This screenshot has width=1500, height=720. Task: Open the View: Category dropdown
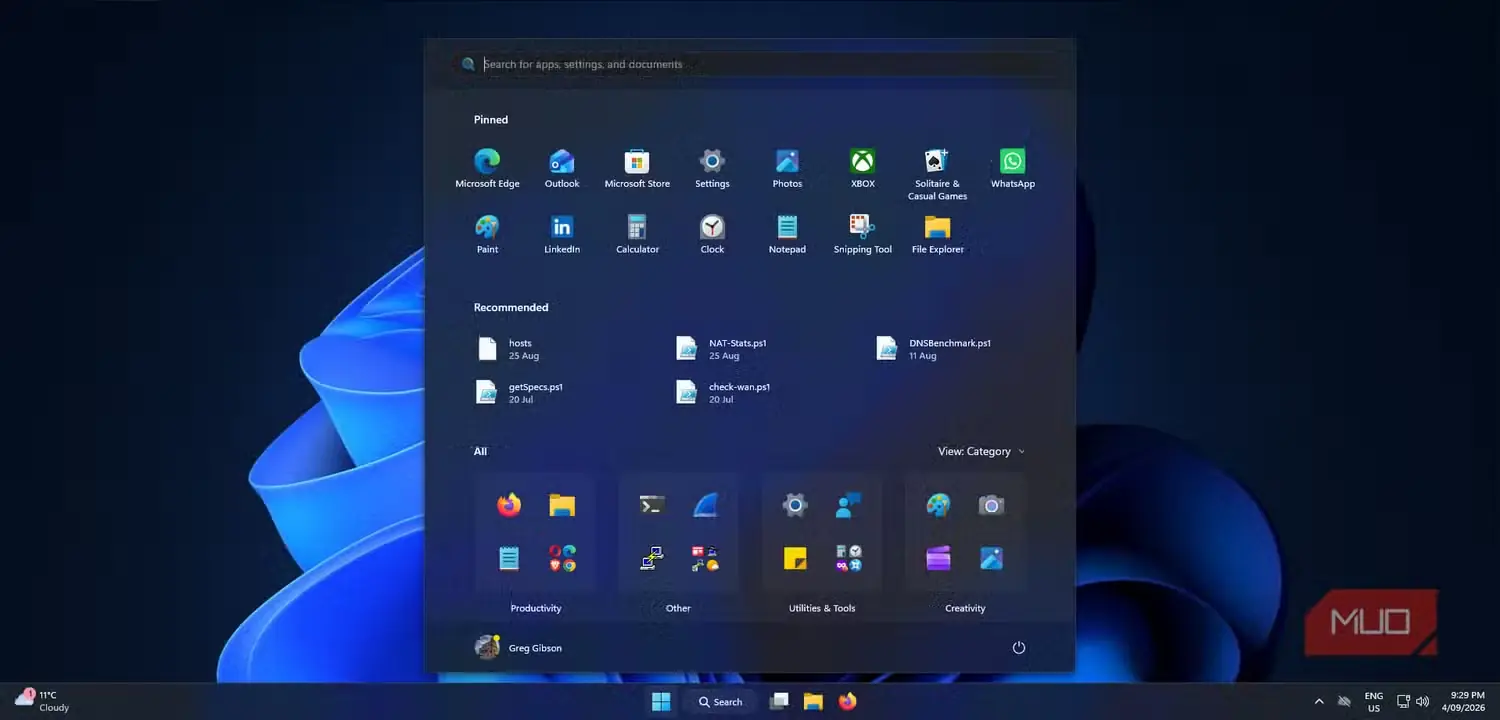(981, 451)
